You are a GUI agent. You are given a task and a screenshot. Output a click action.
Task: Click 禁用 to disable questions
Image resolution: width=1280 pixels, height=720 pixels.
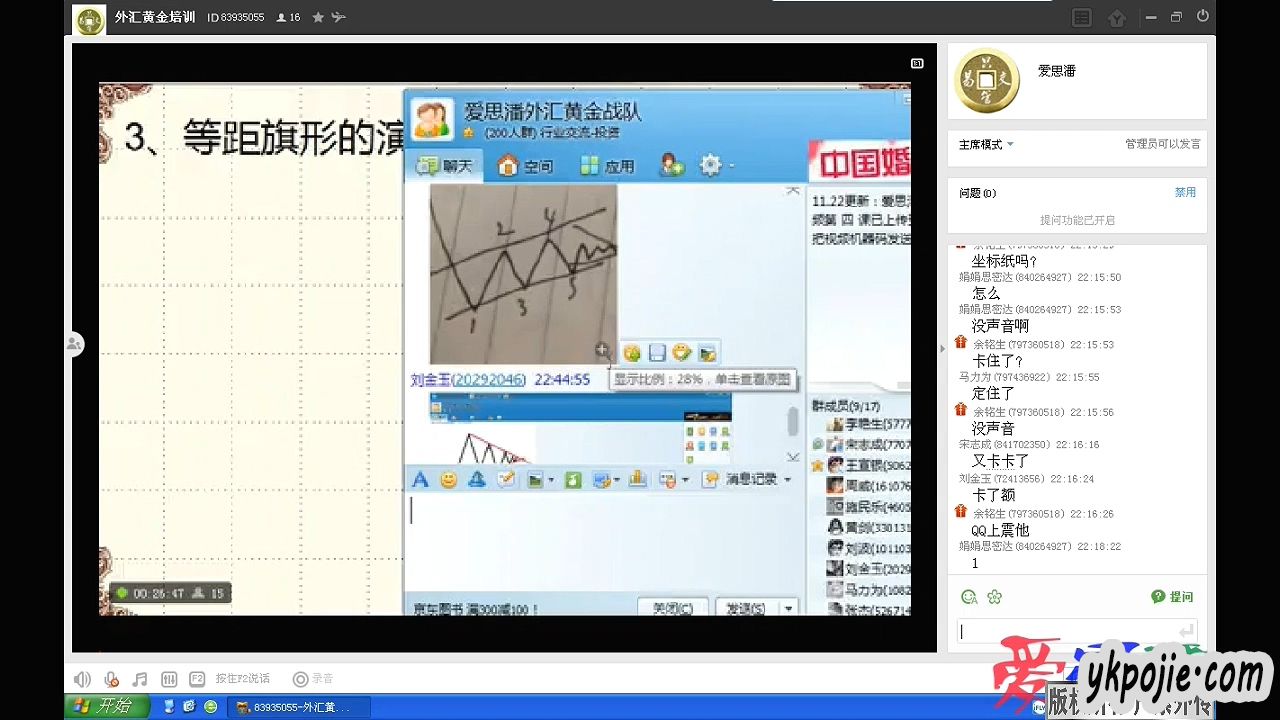1185,192
